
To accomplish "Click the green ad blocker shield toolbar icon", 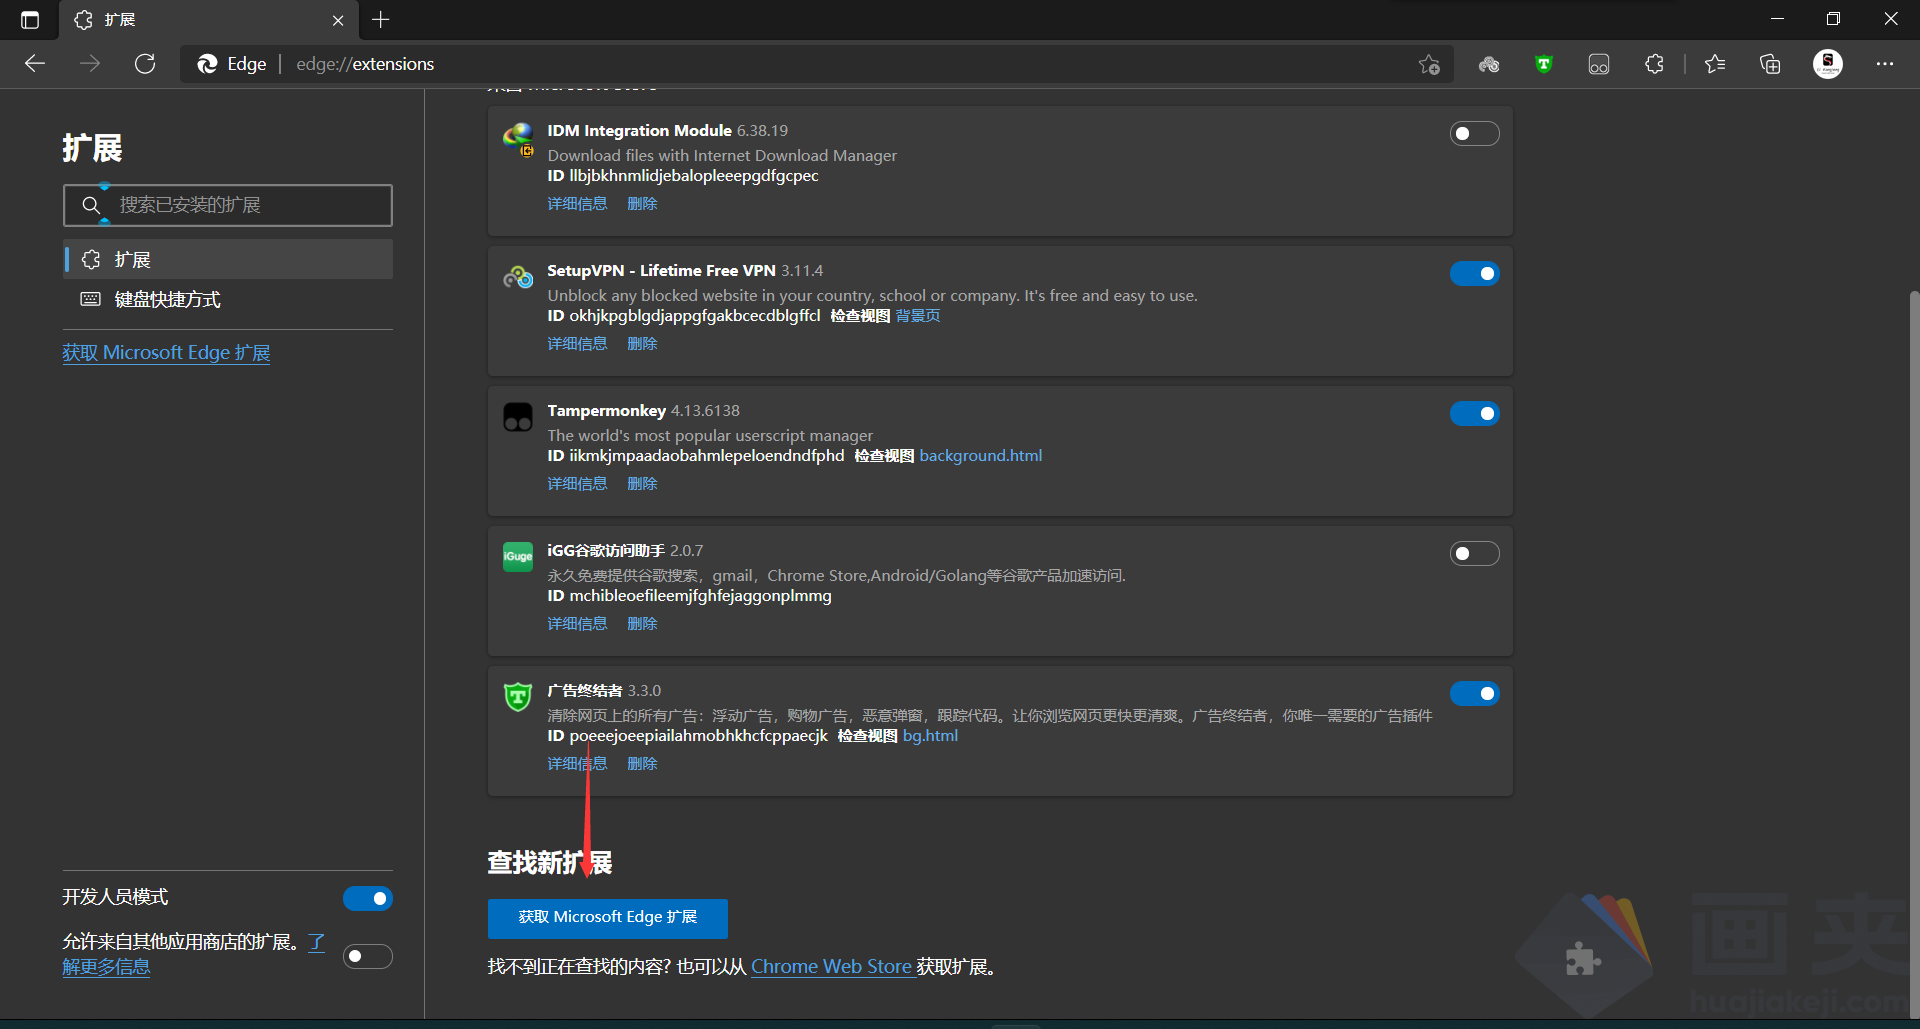I will click(1544, 64).
